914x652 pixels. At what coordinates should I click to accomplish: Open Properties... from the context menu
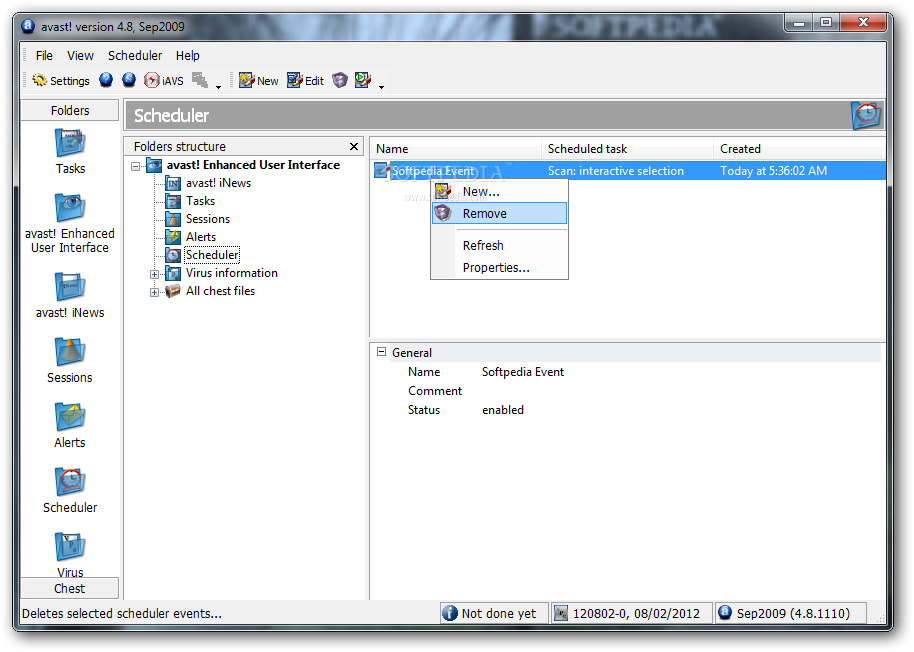click(x=499, y=267)
